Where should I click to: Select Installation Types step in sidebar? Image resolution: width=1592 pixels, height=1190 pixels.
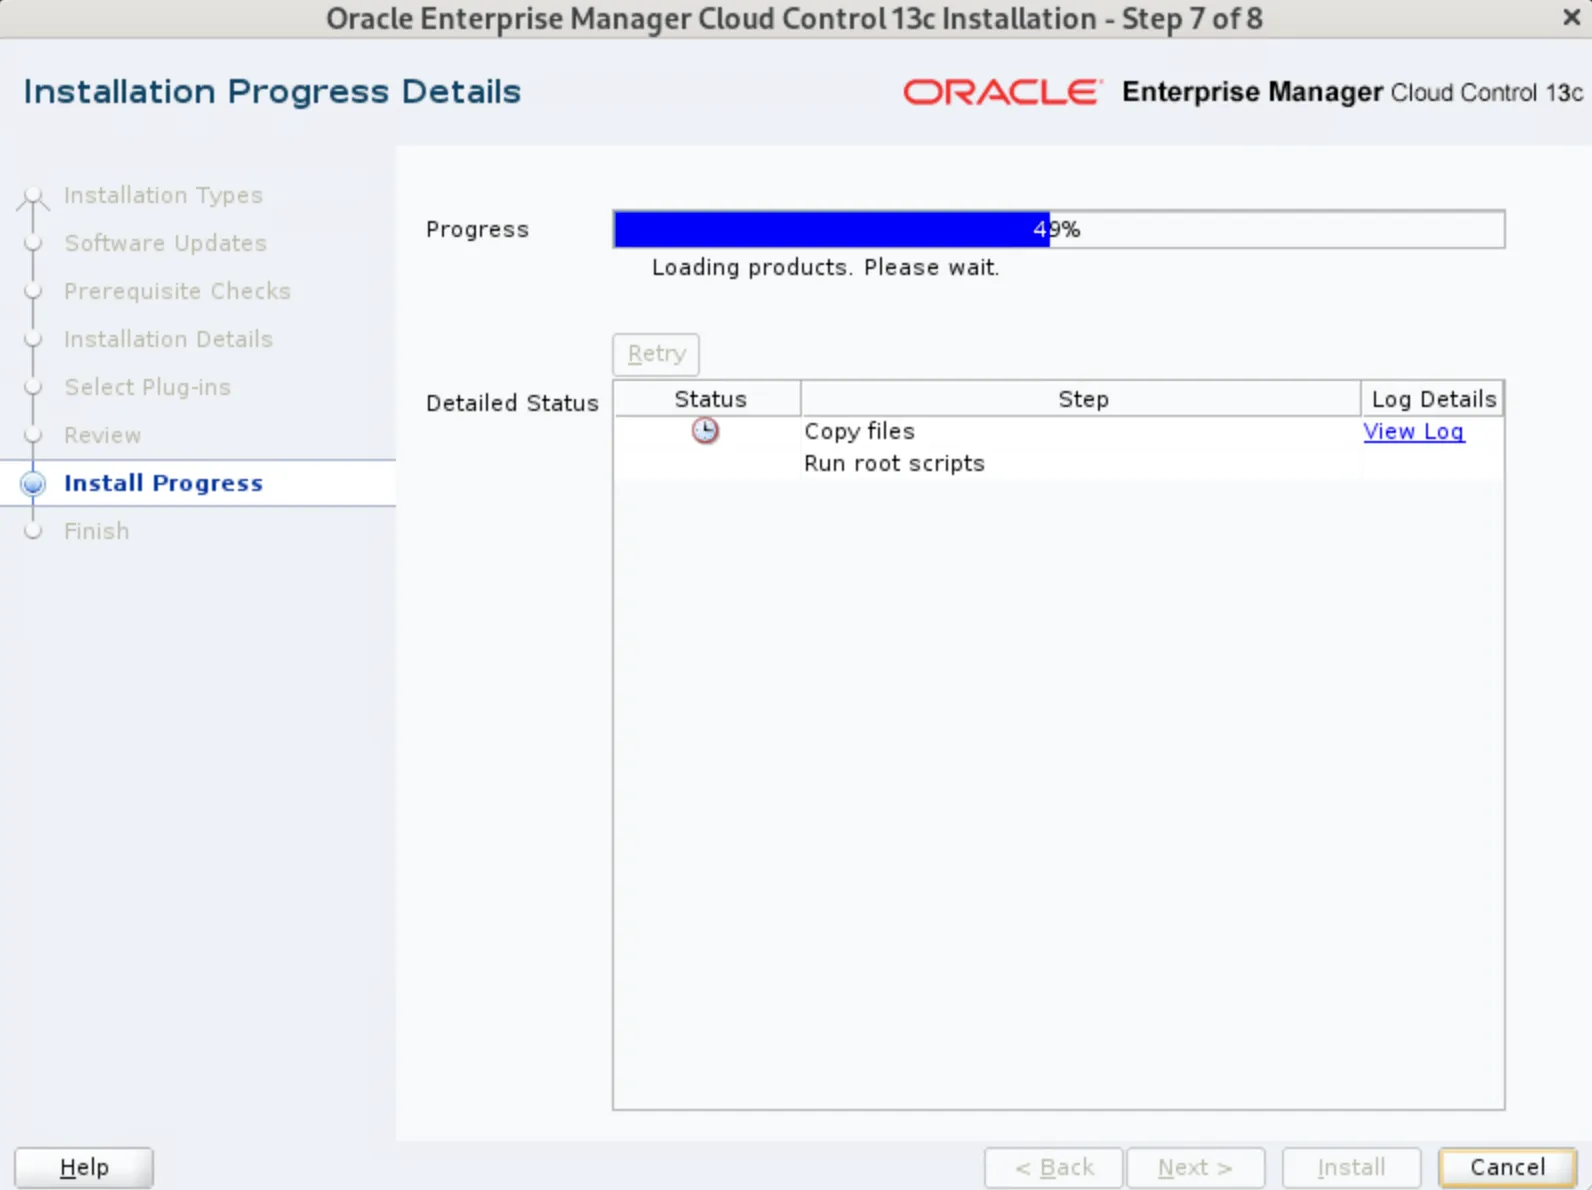[x=163, y=195]
